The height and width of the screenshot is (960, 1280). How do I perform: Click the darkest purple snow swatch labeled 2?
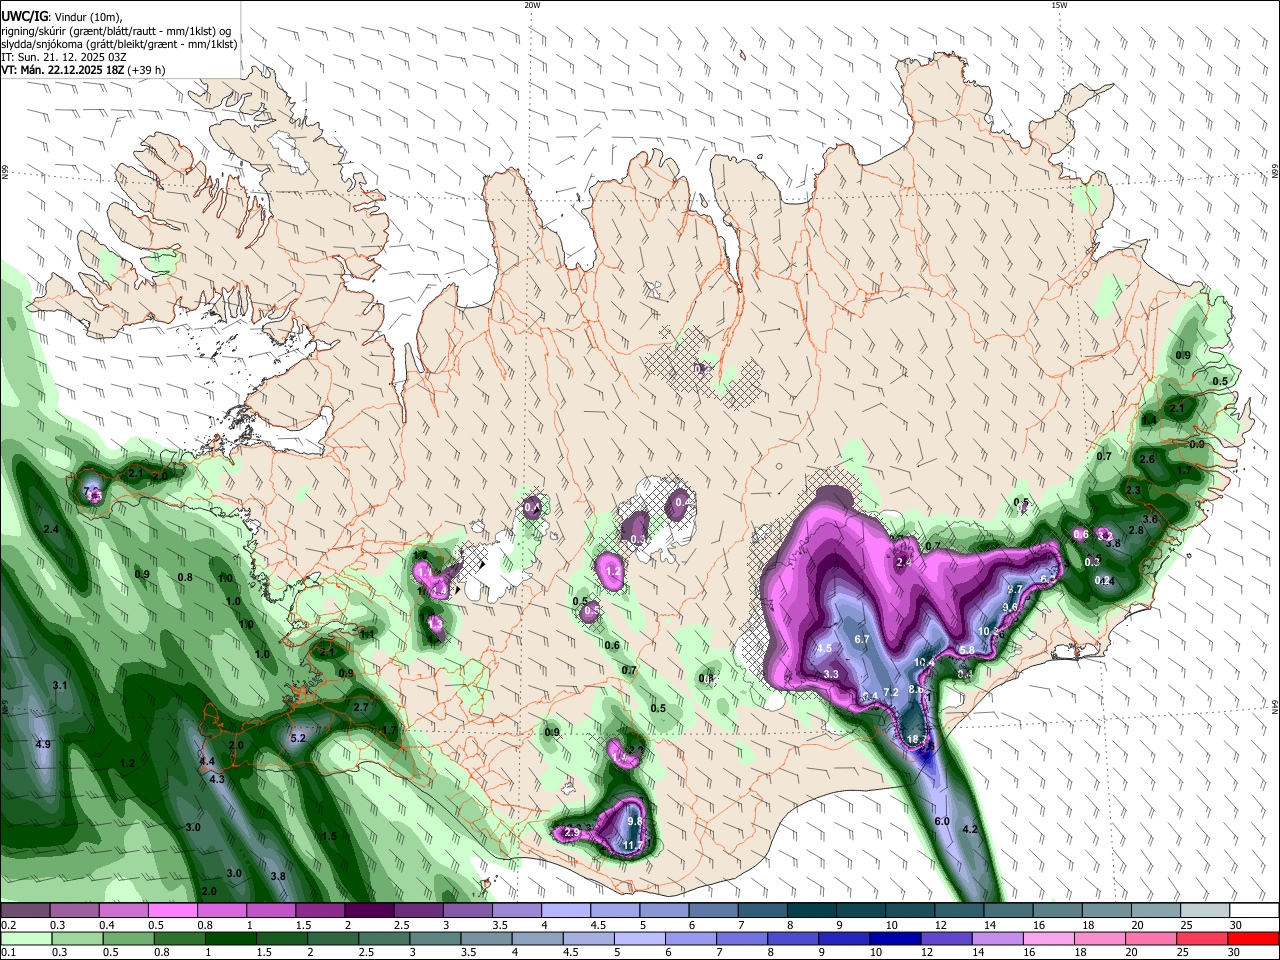click(x=369, y=911)
